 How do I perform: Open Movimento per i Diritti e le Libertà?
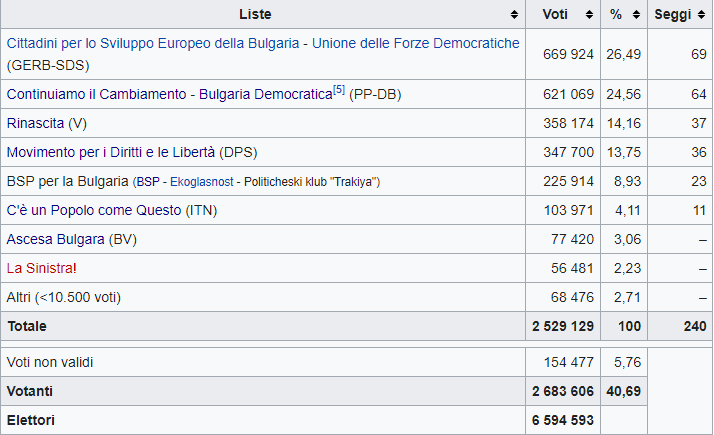(x=111, y=152)
